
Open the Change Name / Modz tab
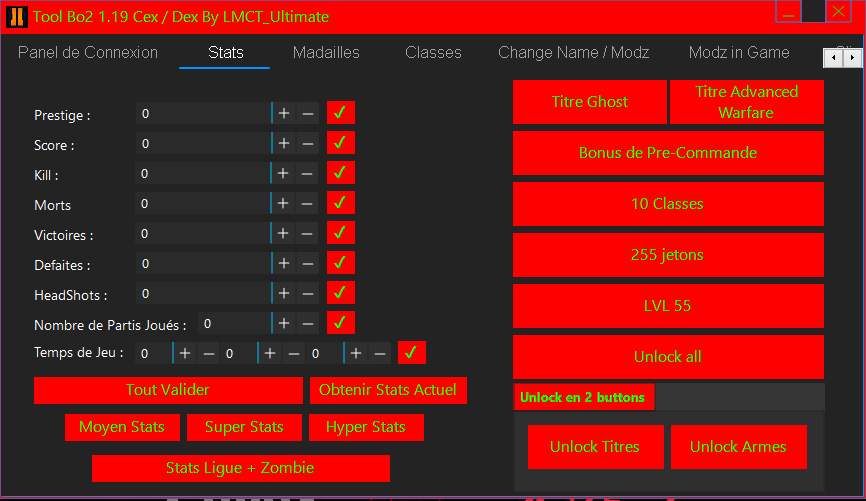pos(573,52)
